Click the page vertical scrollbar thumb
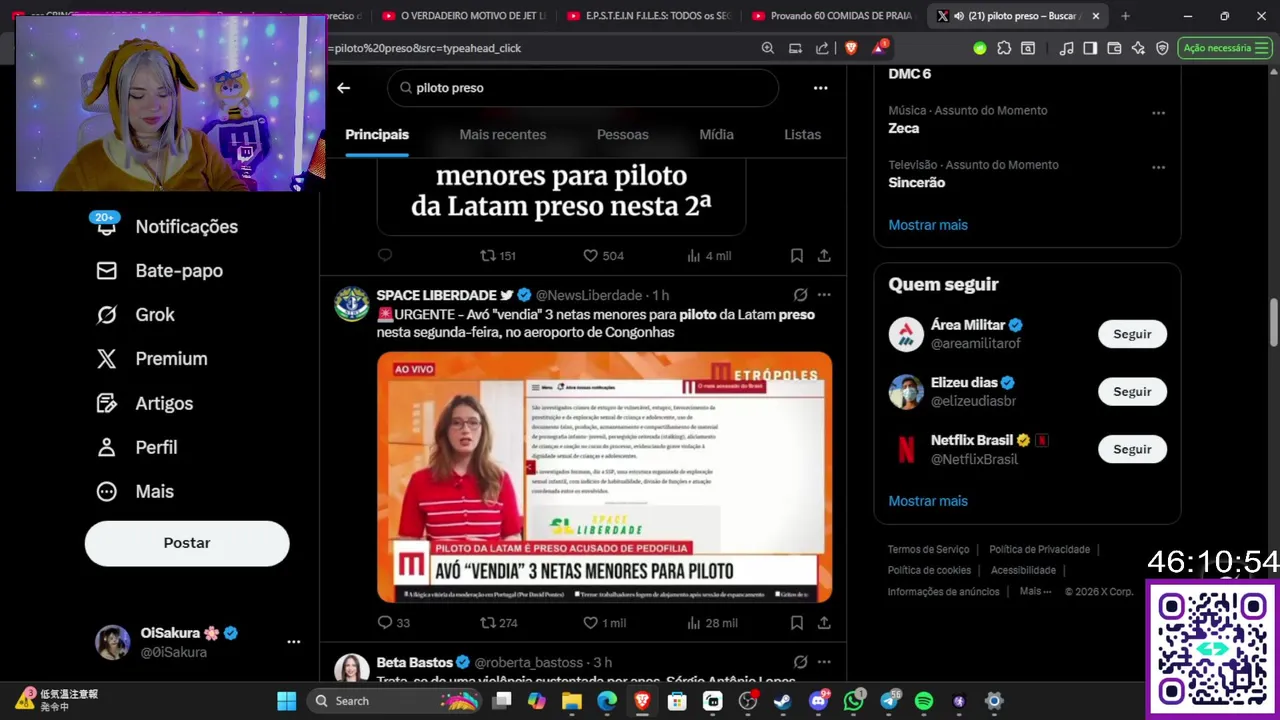1280x720 pixels. pos(1274,322)
